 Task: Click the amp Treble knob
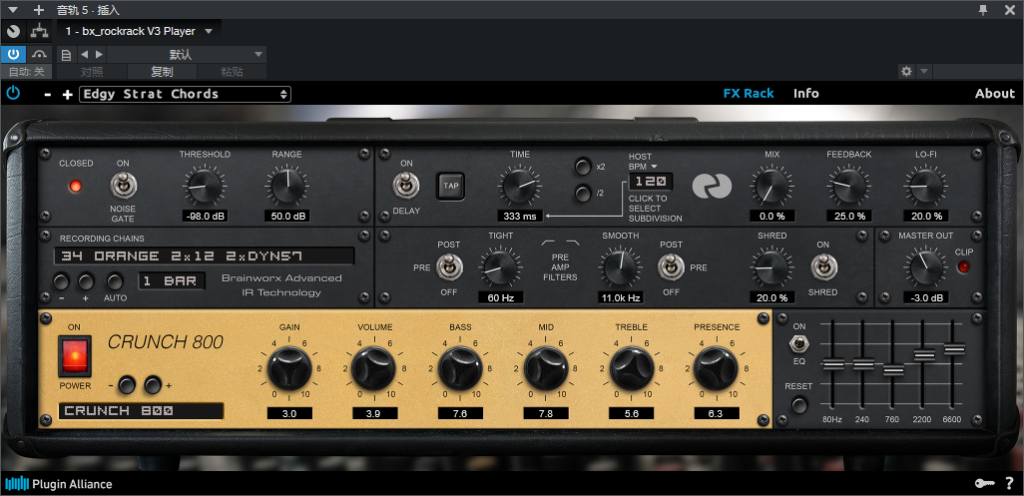point(632,369)
